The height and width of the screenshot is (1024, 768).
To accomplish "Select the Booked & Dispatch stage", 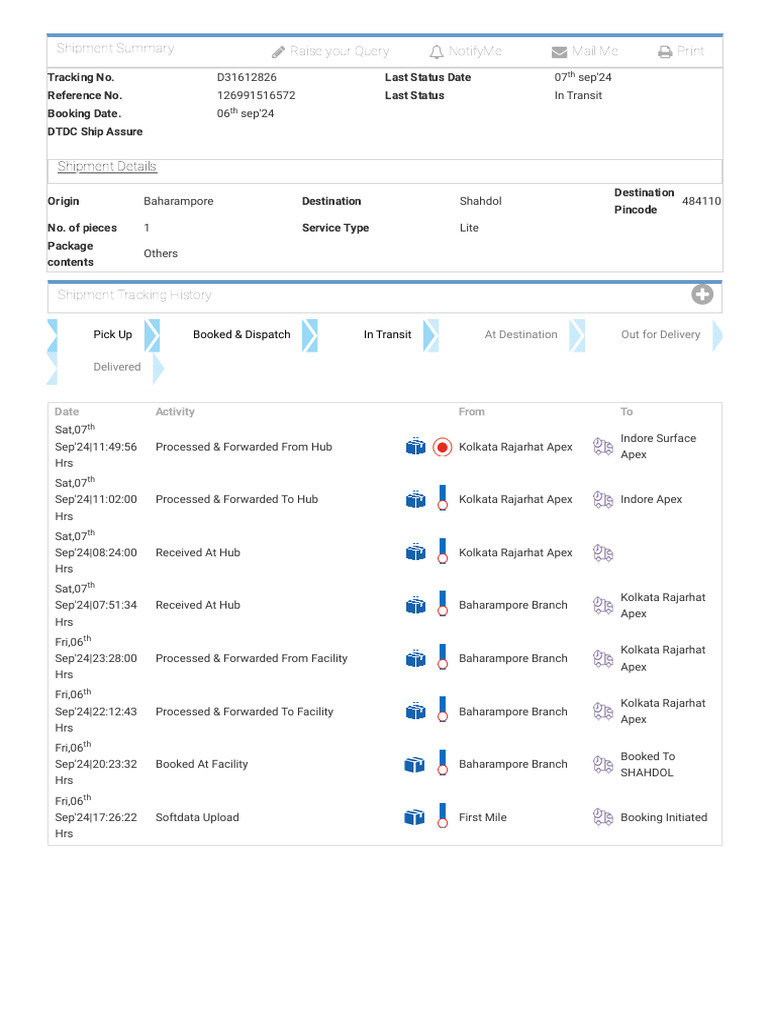I will tap(242, 334).
